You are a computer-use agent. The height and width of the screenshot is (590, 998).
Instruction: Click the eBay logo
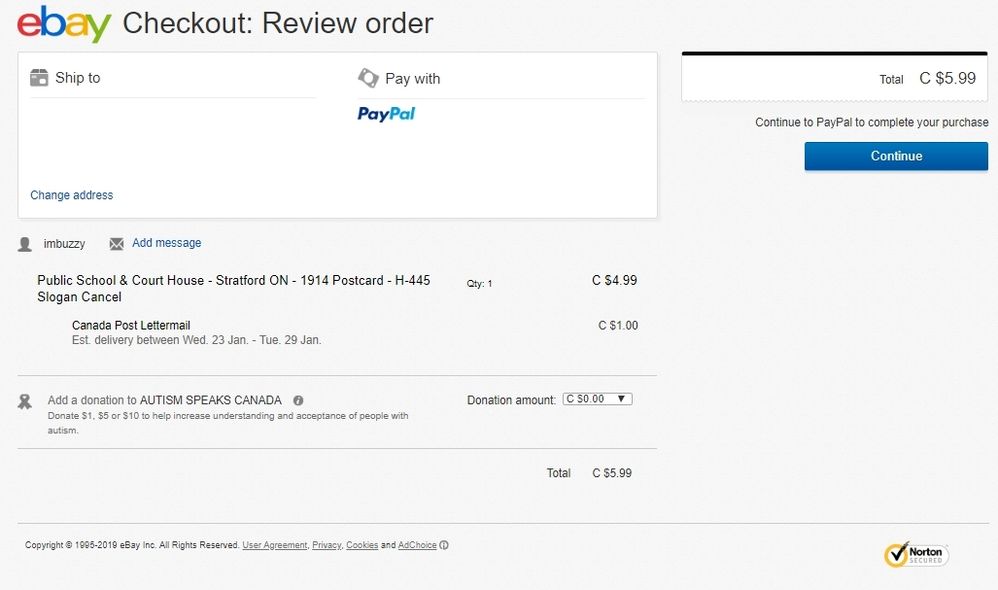64,24
